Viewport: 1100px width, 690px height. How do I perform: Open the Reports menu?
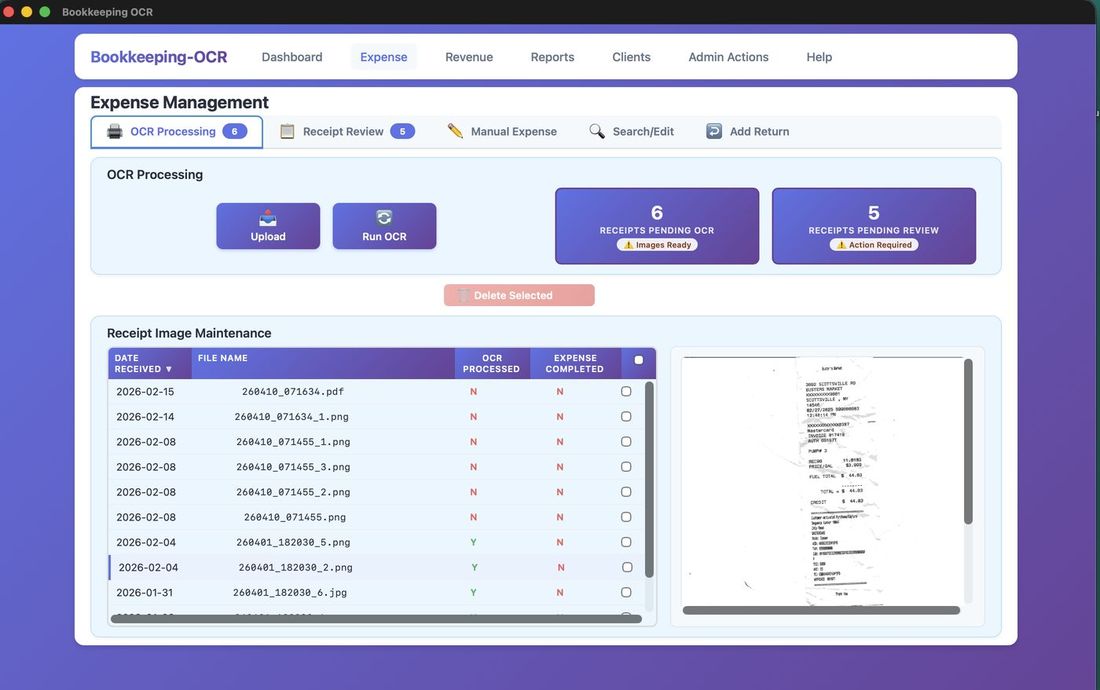point(552,57)
